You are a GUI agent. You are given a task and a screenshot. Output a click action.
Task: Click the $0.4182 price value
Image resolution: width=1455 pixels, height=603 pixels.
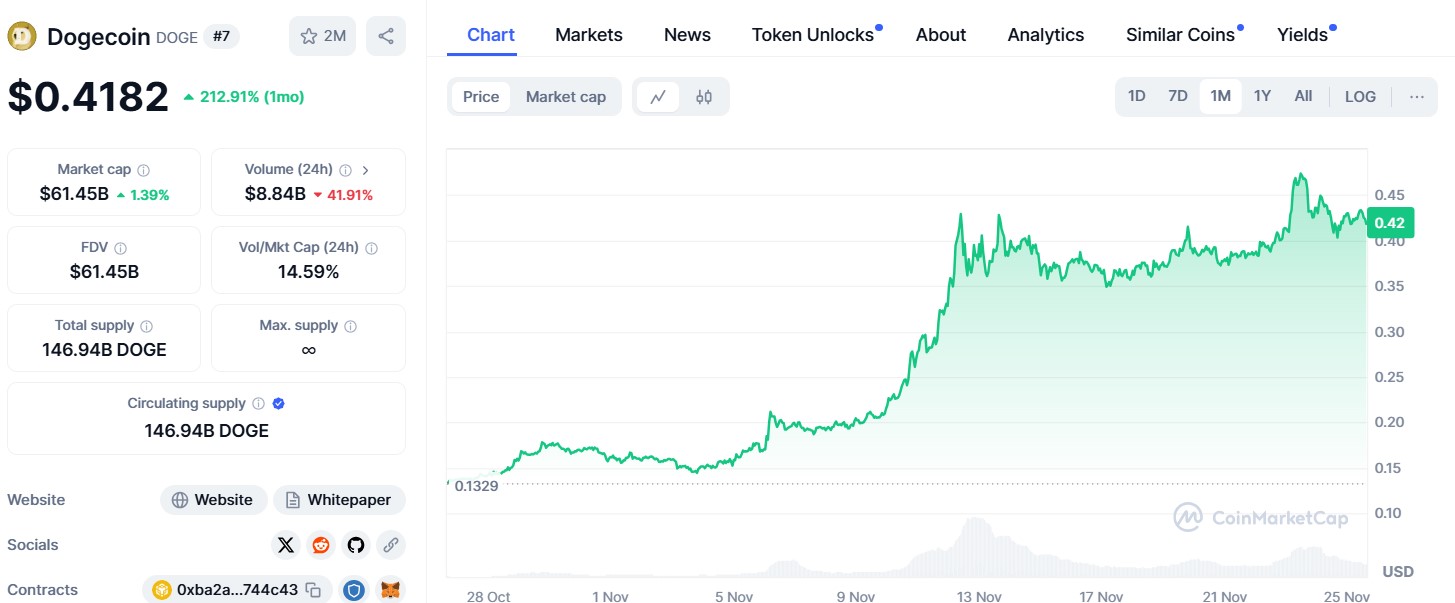88,97
